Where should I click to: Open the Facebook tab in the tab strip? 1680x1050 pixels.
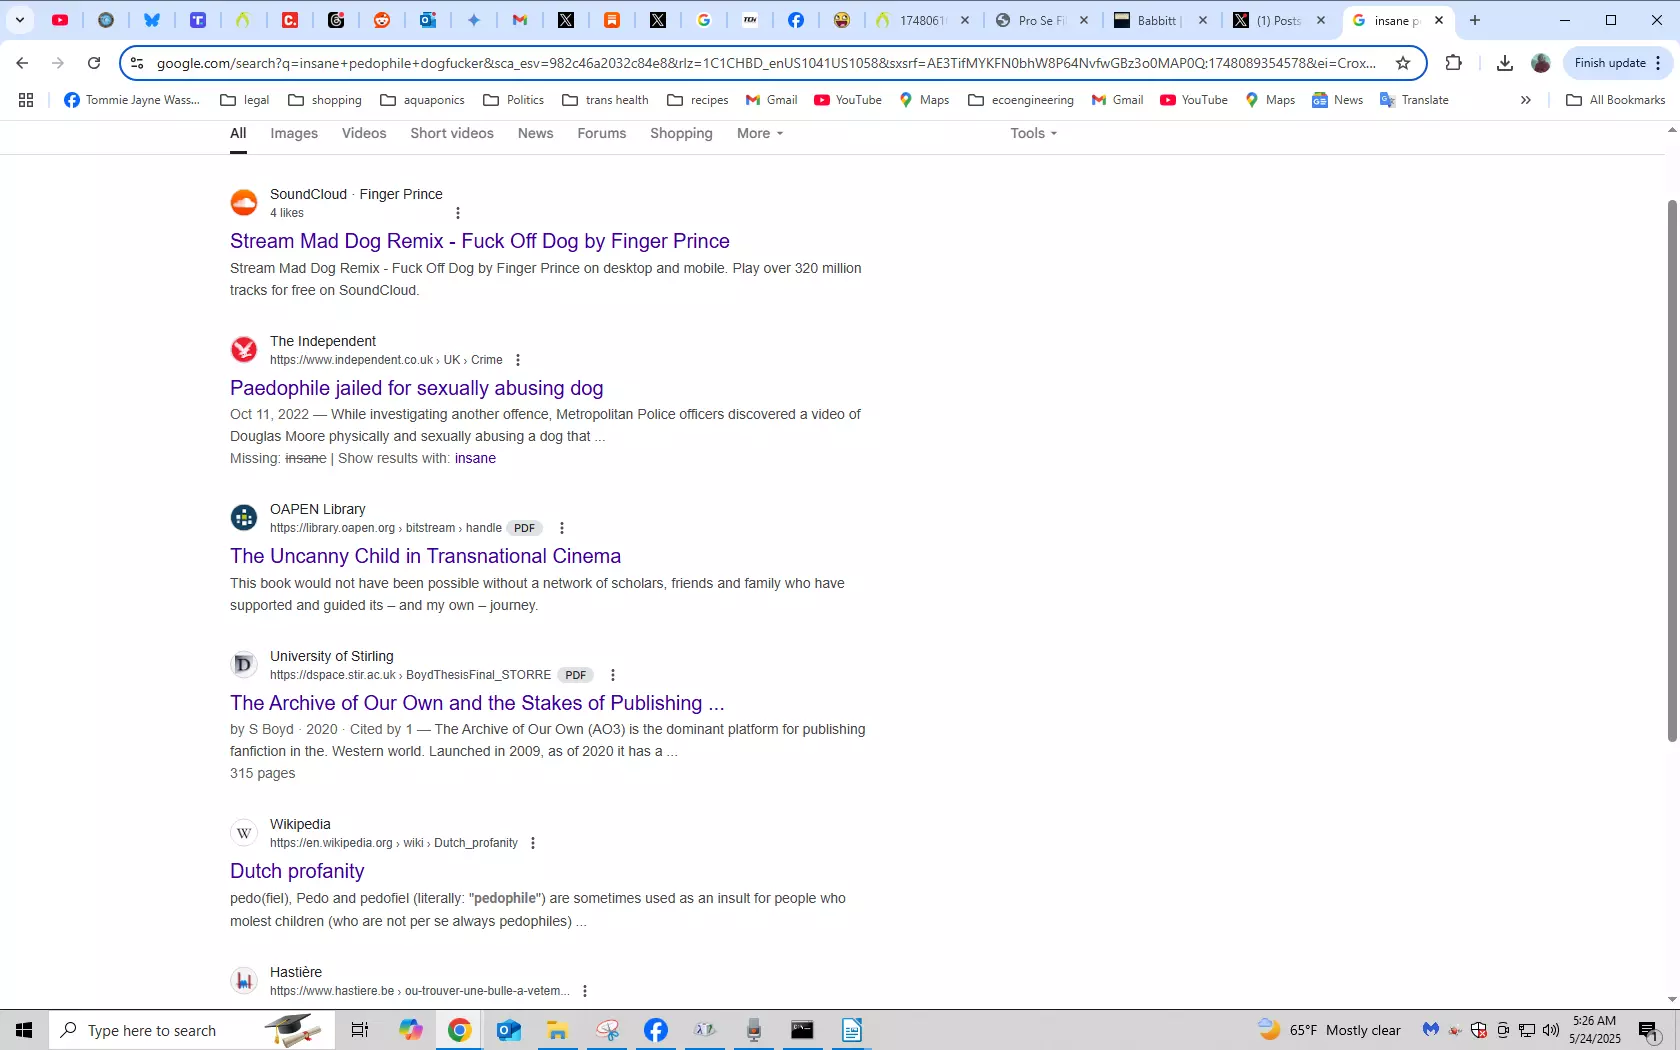(796, 20)
